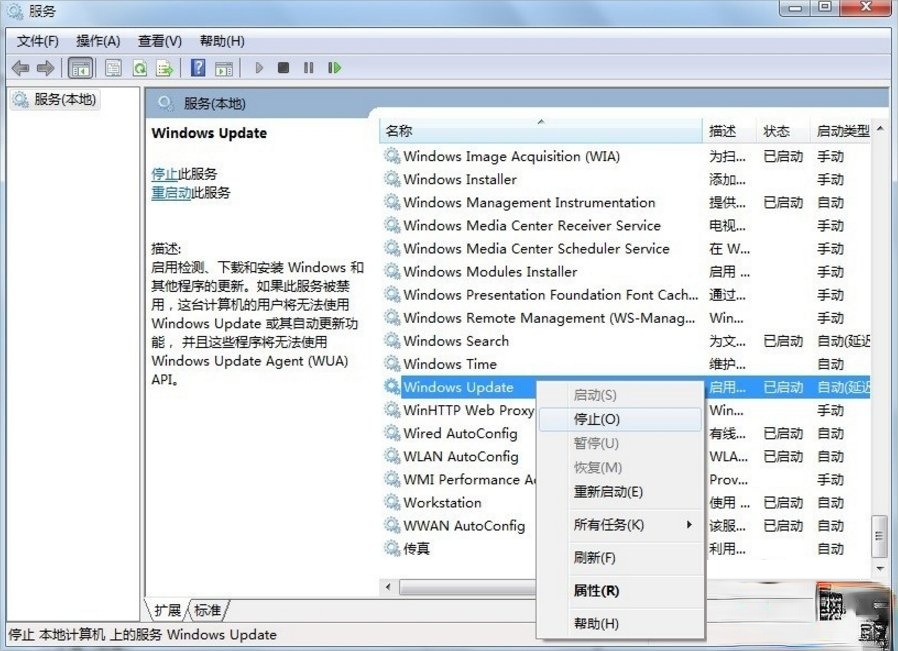Click gear icon of WinHTTP Web Proxy row

pos(392,410)
